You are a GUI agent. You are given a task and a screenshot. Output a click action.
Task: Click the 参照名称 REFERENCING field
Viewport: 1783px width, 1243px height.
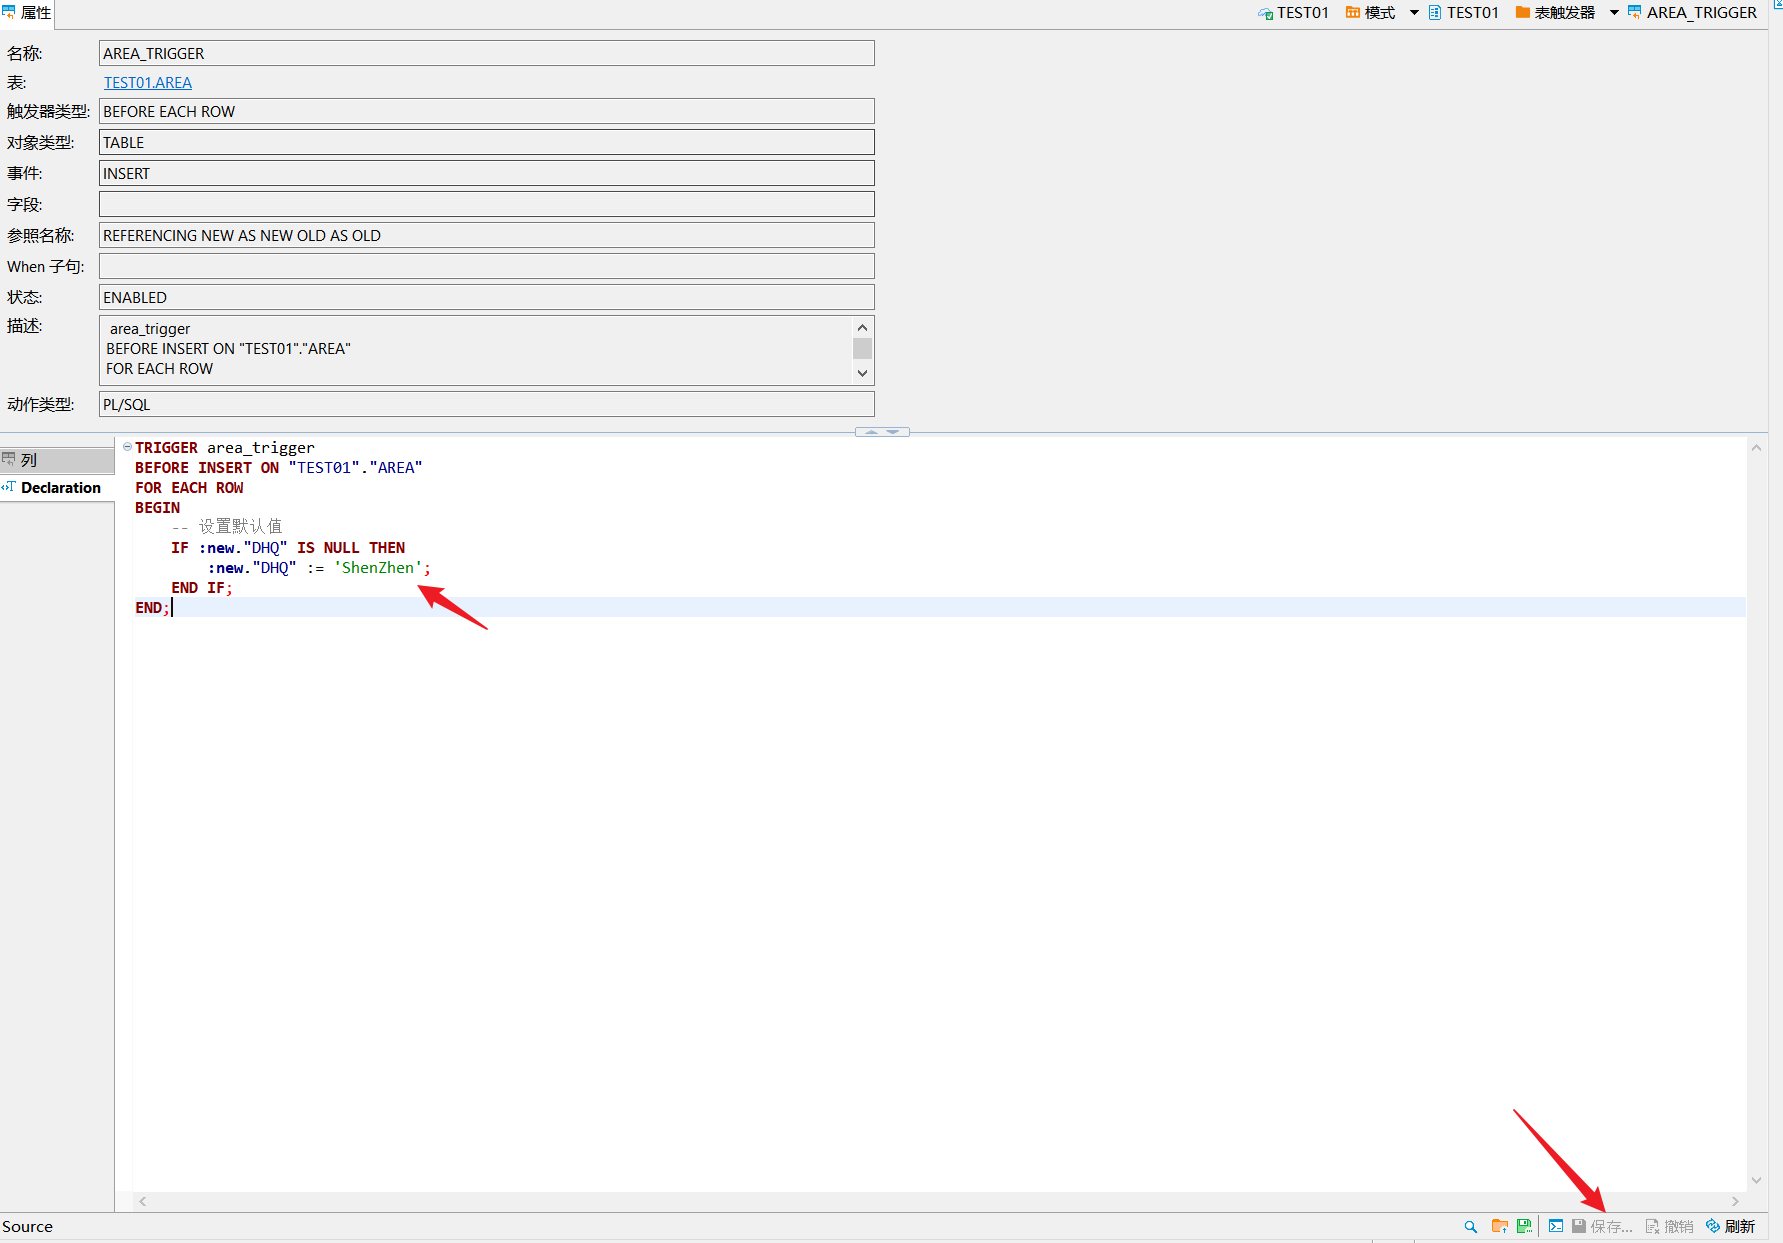(487, 235)
